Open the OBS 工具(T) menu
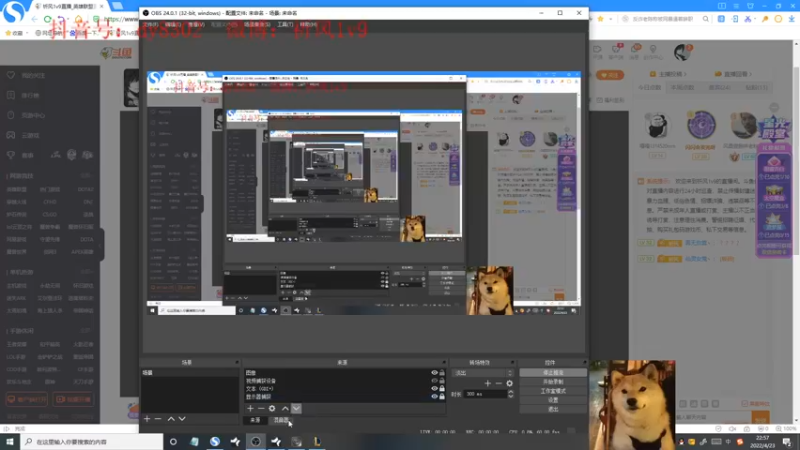Viewport: 800px width, 450px height. click(x=285, y=24)
